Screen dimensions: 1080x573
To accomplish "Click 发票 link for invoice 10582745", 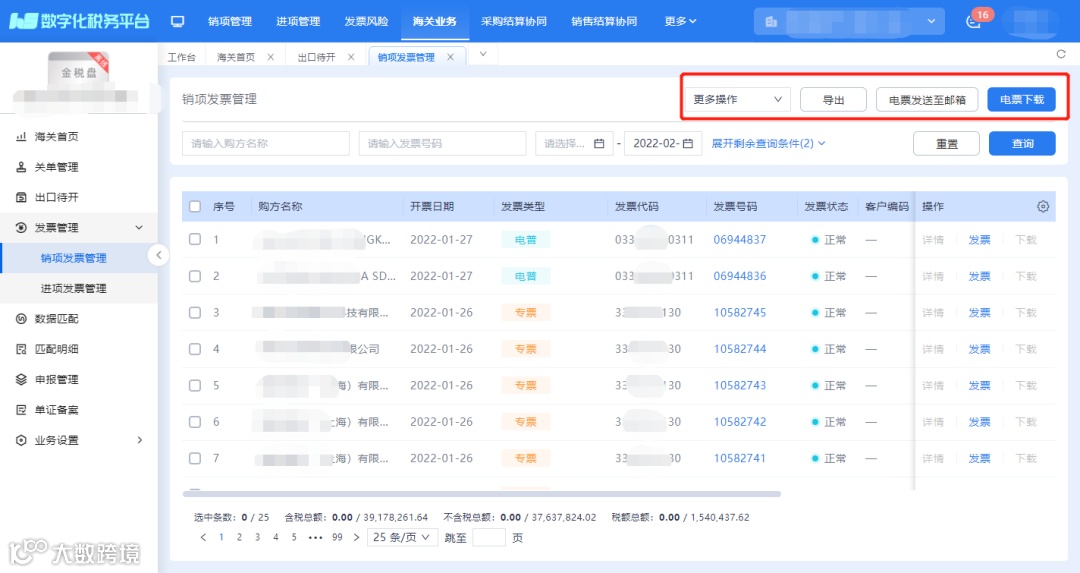I will [979, 312].
